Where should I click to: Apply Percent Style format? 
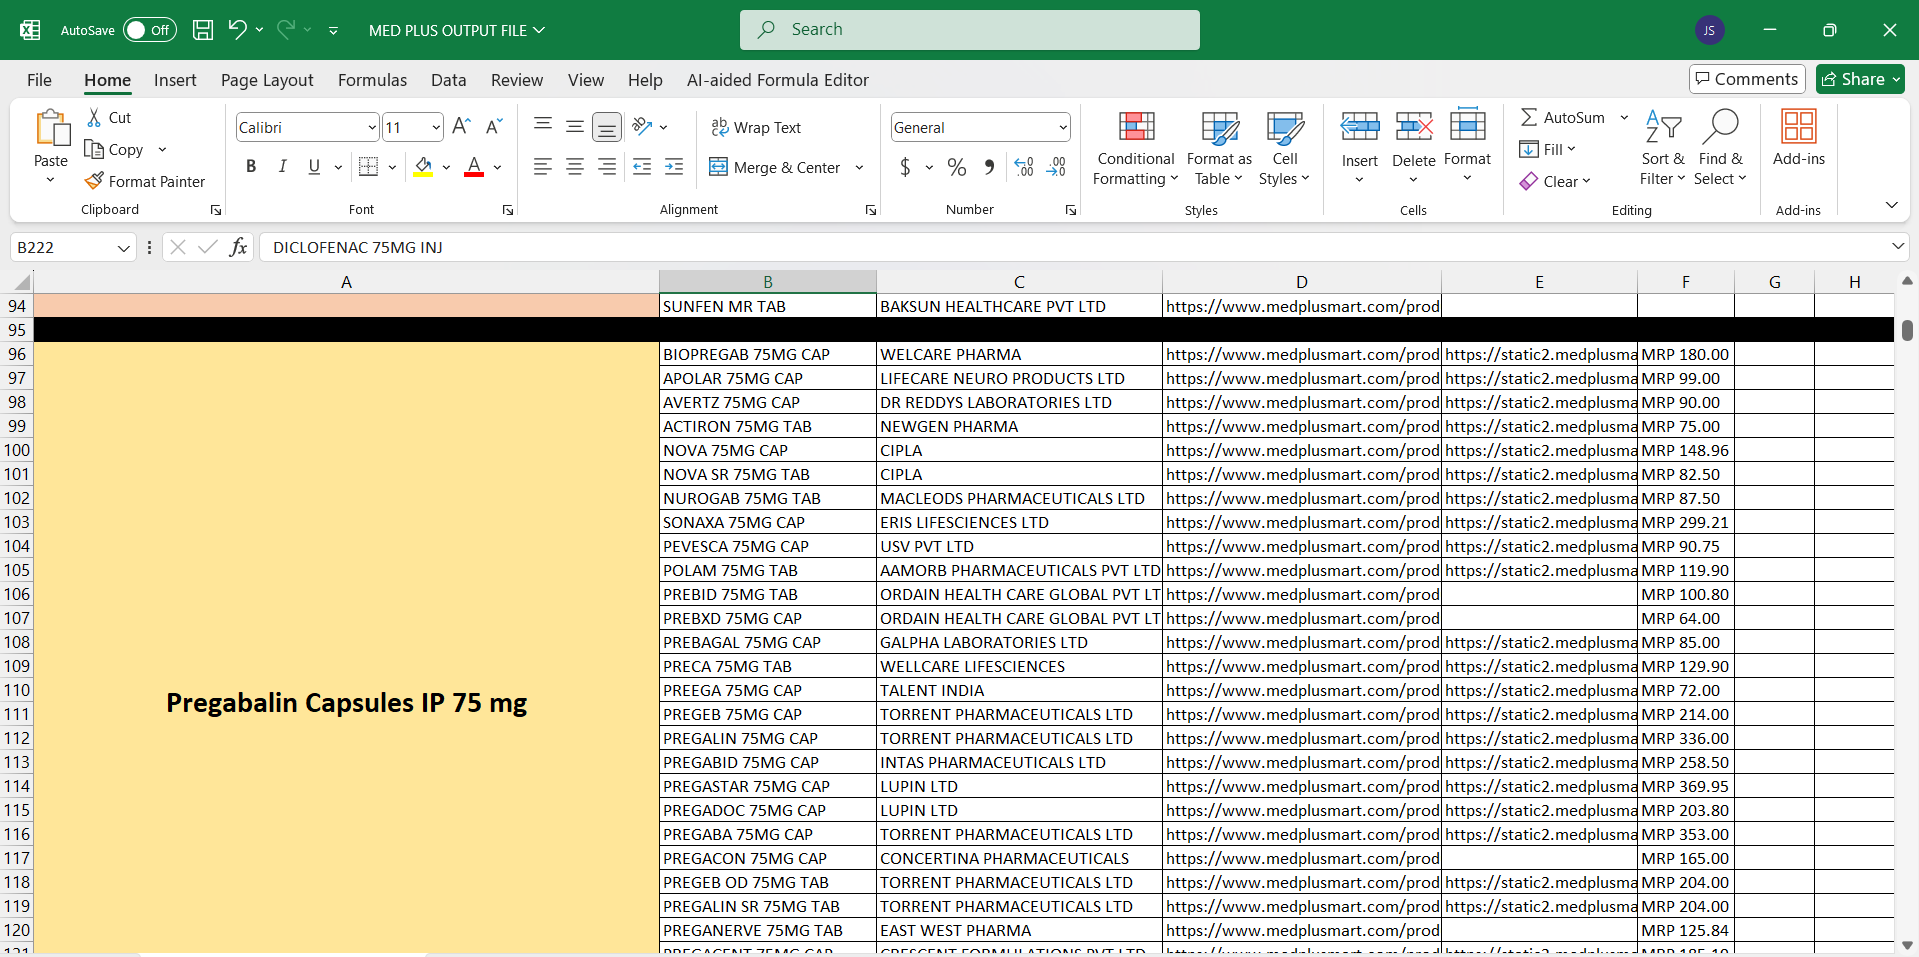(x=957, y=167)
